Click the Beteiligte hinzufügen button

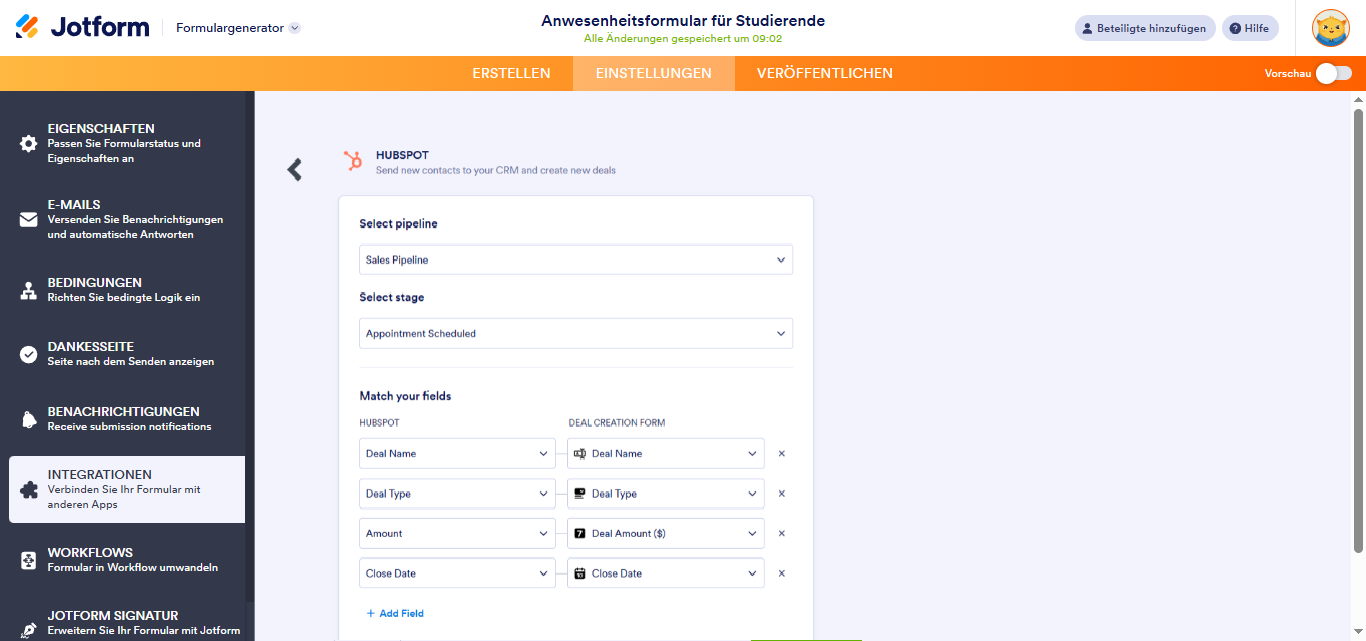click(1144, 27)
